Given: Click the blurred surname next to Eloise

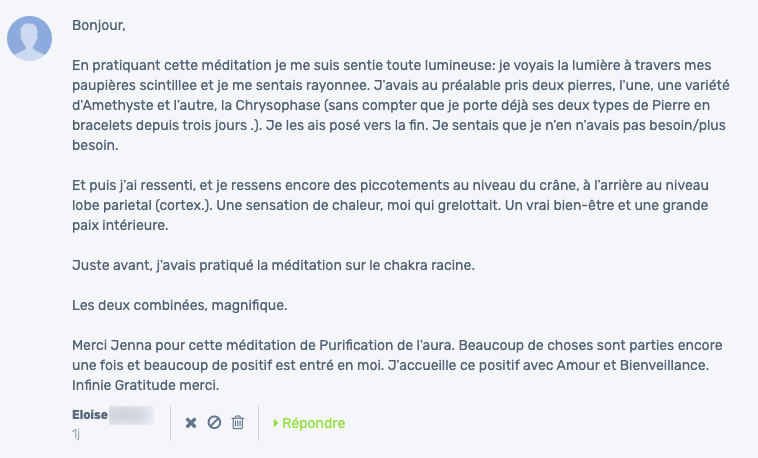Looking at the screenshot, I should [131, 415].
